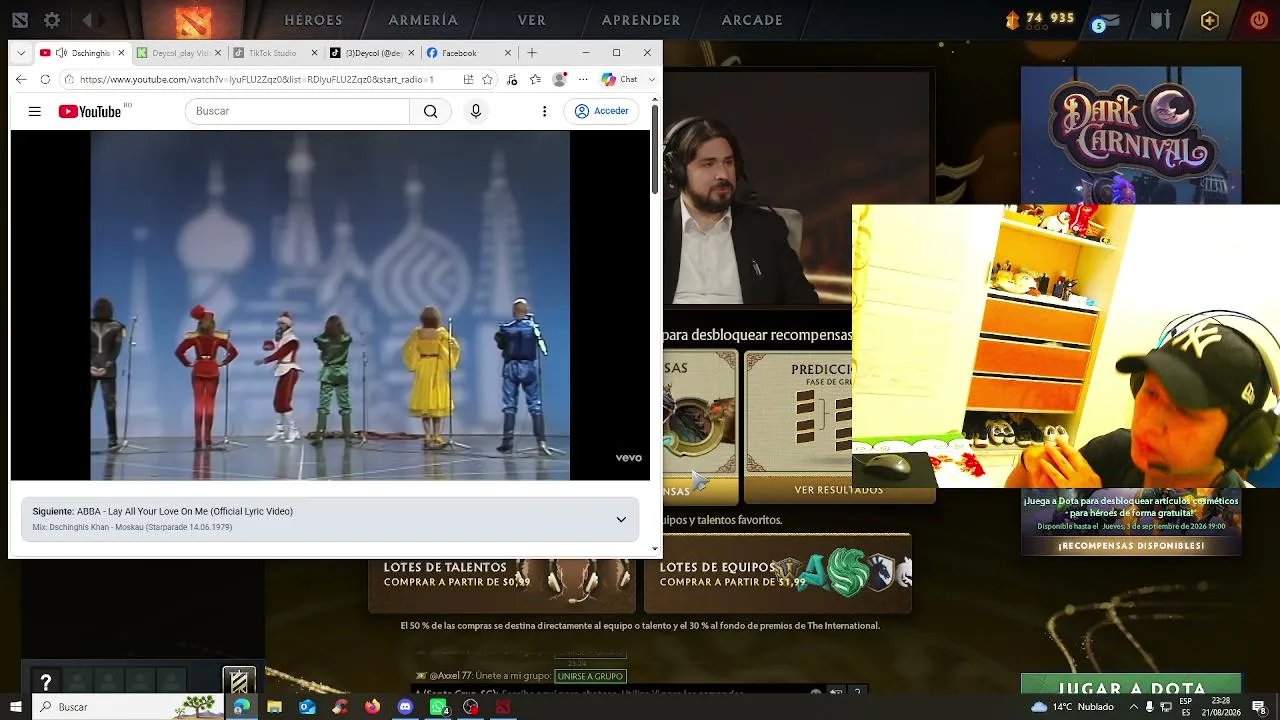Open the Dota 2 taskbar icon
This screenshot has width=1280, height=720.
[x=503, y=707]
